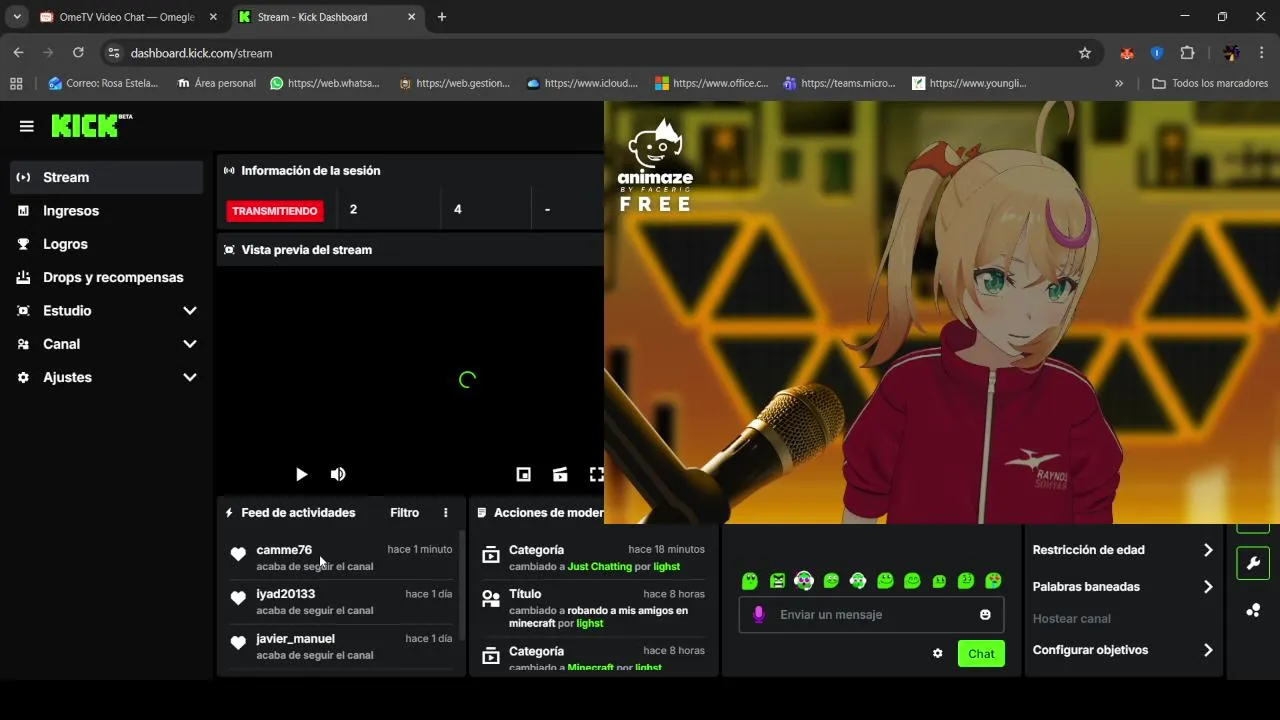Open Área personal bookmark
The width and height of the screenshot is (1280, 720).
pyautogui.click(x=216, y=84)
